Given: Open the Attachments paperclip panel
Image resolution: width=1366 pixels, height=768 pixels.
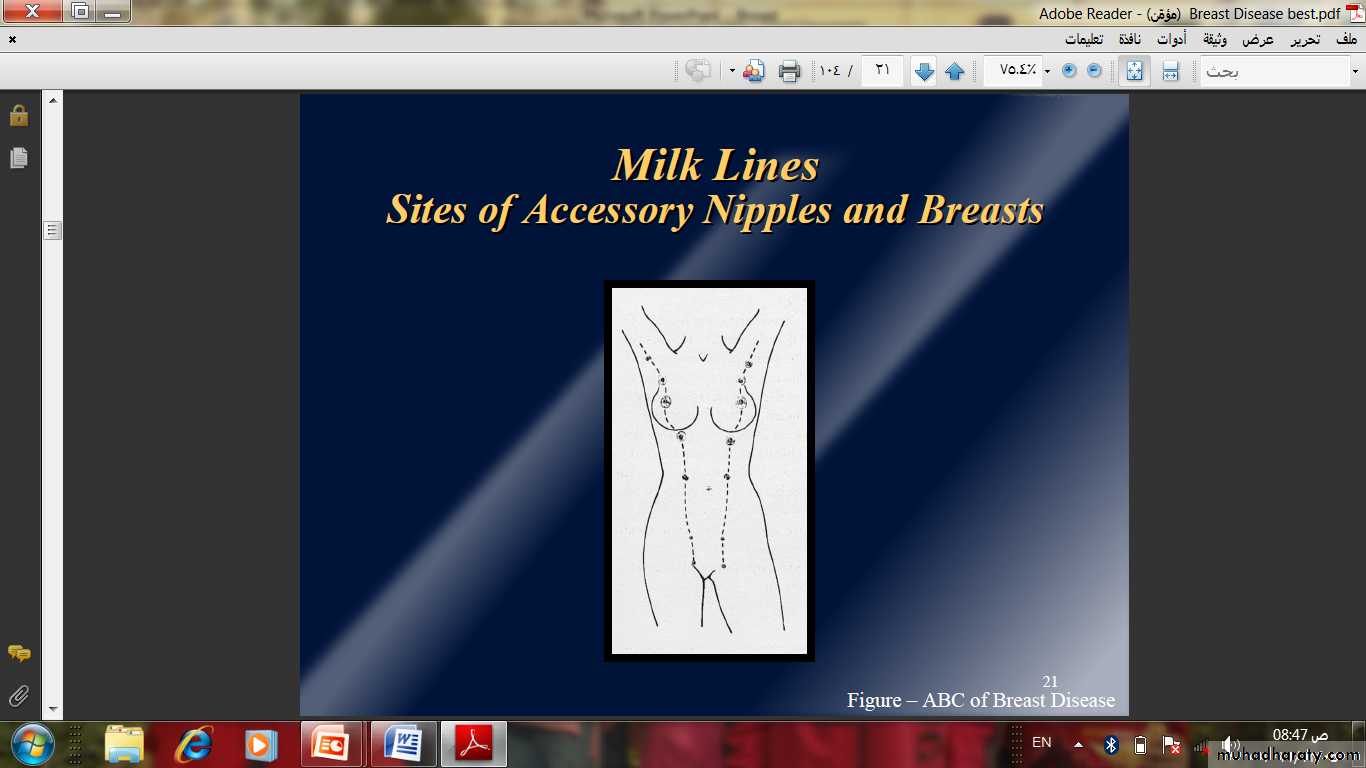Looking at the screenshot, I should tap(19, 696).
